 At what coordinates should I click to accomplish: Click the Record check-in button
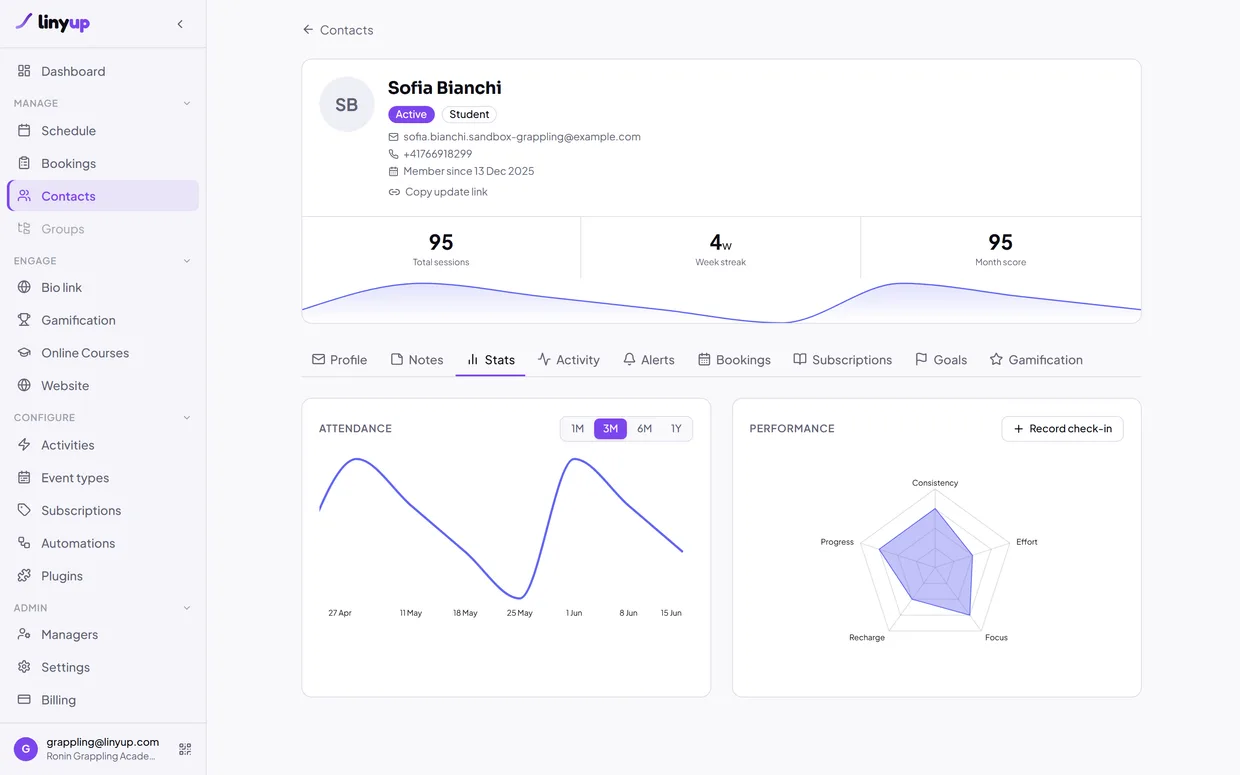tap(1062, 429)
